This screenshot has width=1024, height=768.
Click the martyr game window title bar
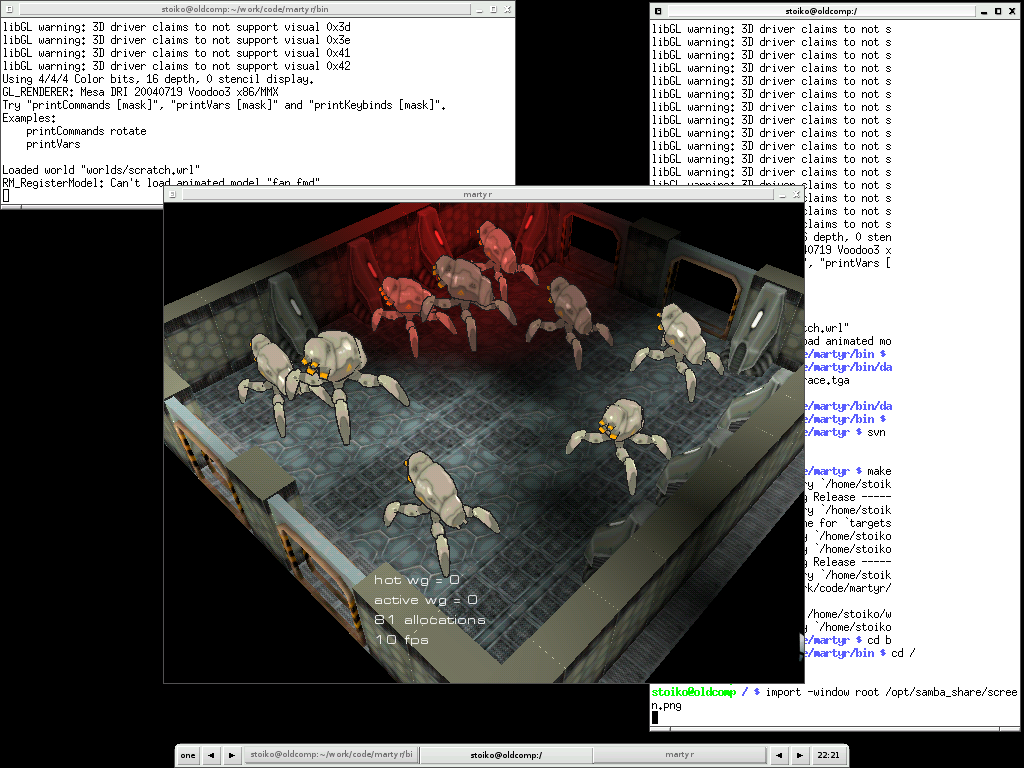[477, 194]
